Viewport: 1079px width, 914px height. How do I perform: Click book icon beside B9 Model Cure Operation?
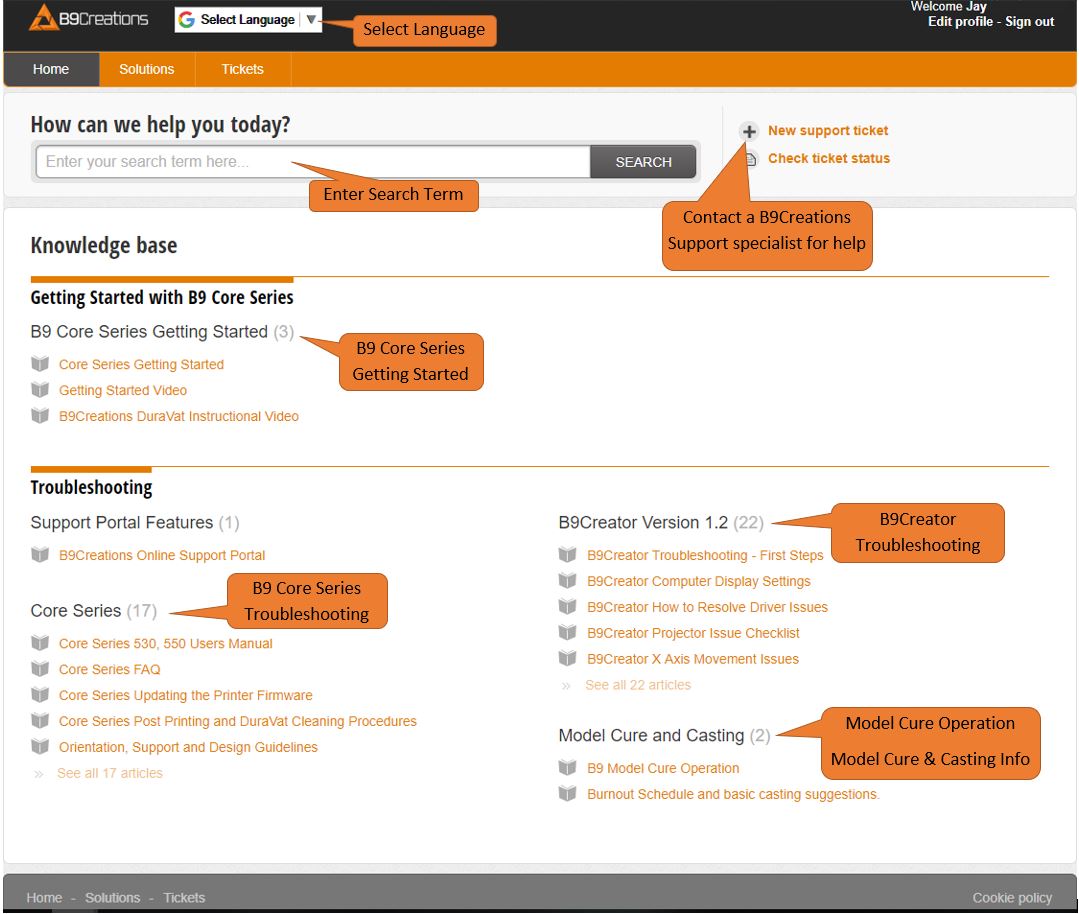tap(568, 767)
